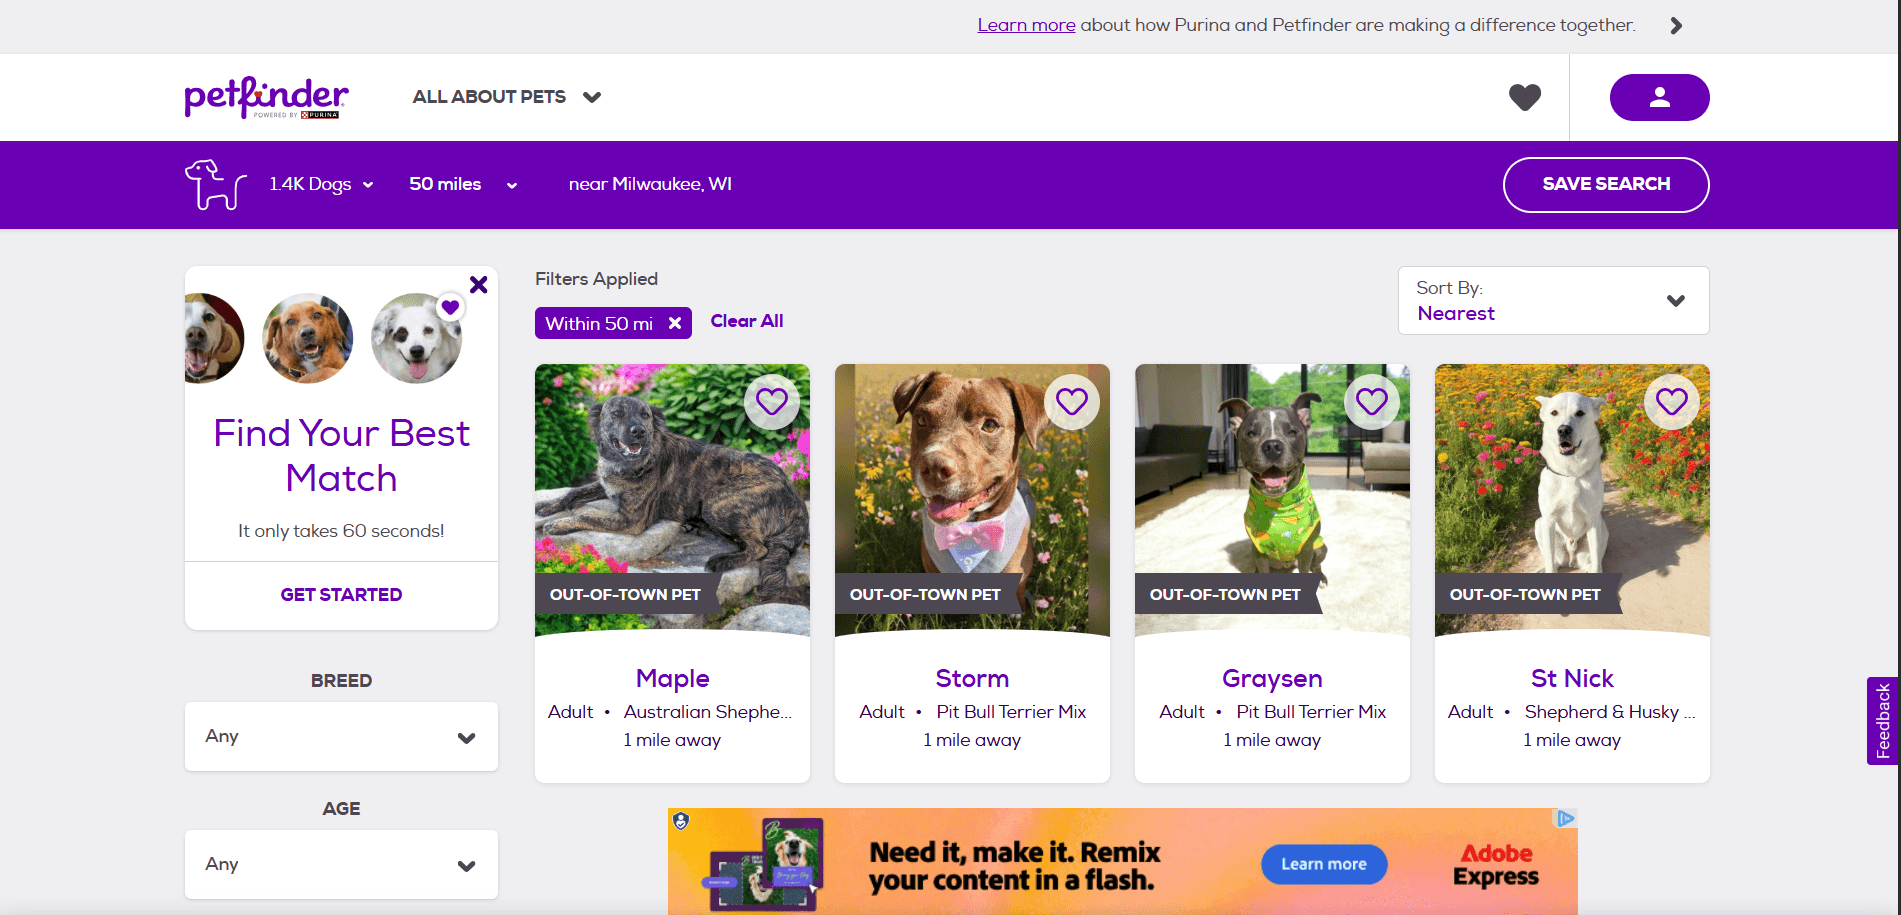The width and height of the screenshot is (1901, 915).
Task: Close the Find Your Best Match card
Action: (x=479, y=285)
